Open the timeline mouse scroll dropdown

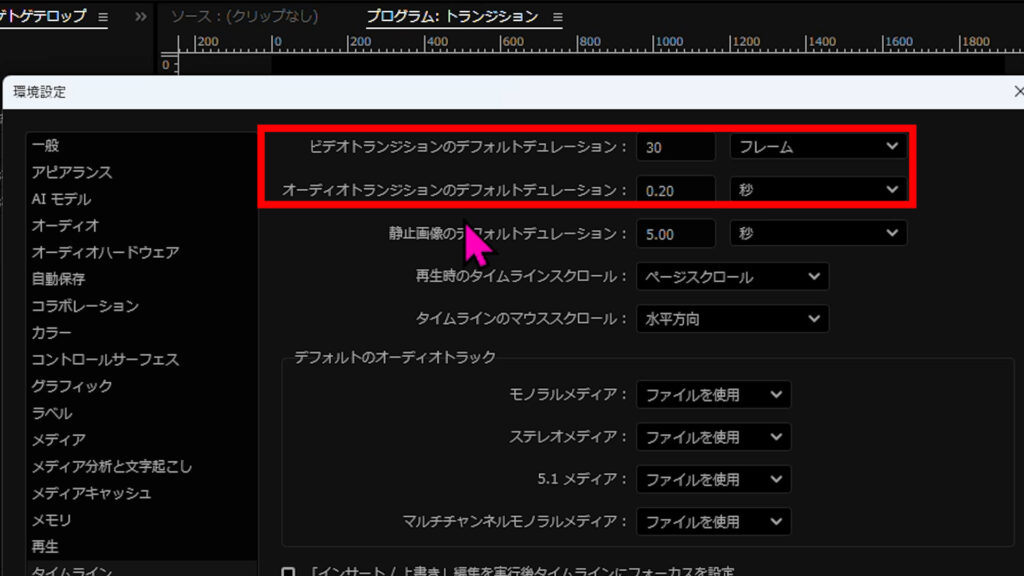[x=732, y=320]
